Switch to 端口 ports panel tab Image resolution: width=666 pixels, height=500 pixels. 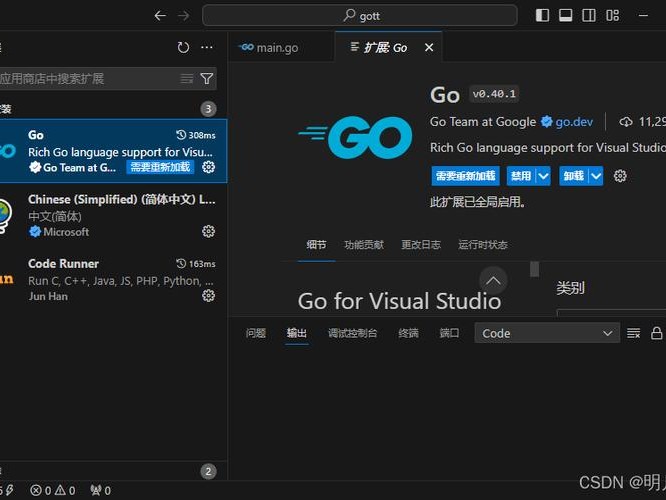coord(449,333)
